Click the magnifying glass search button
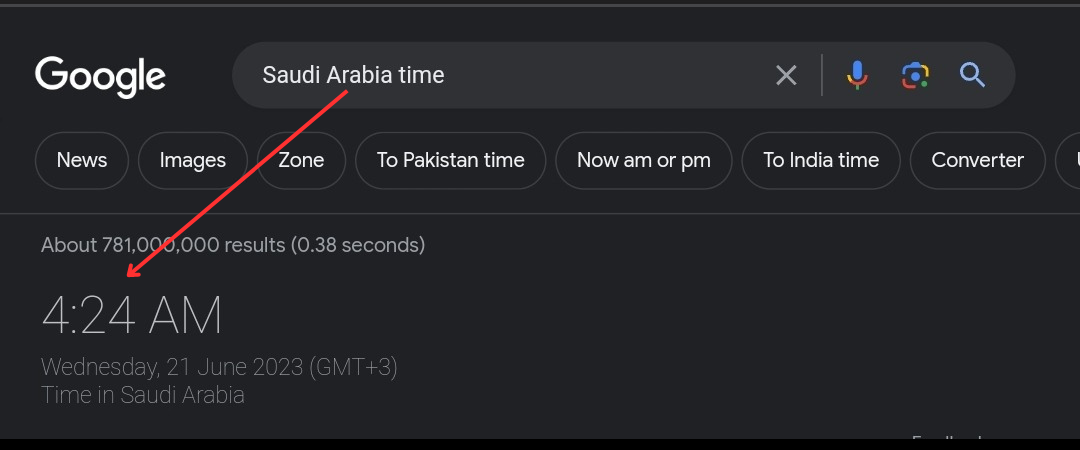The height and width of the screenshot is (450, 1080). tap(972, 75)
